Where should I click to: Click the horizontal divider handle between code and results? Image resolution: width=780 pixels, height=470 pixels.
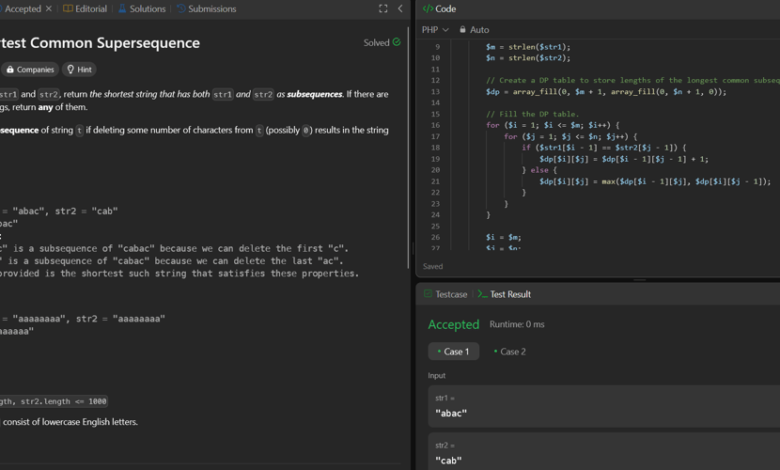[x=640, y=280]
